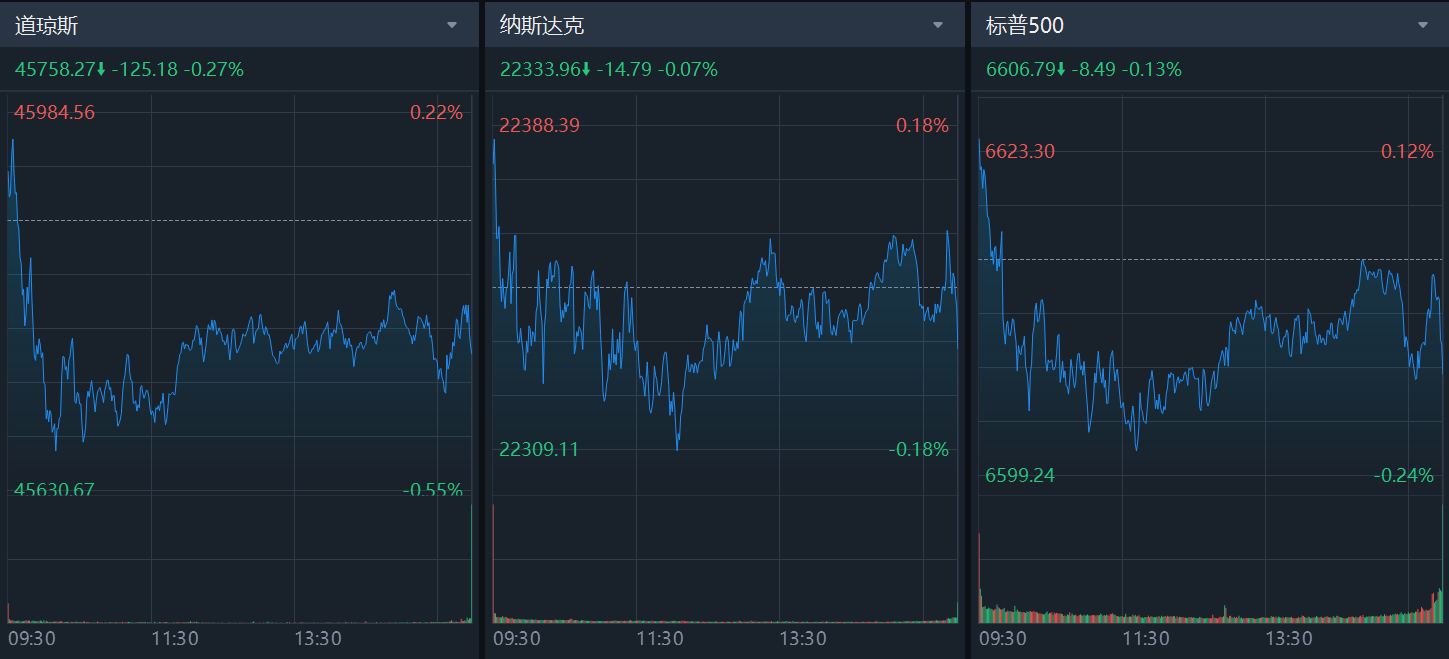This screenshot has width=1449, height=659.
Task: Click the upper axis value 22388.39
Action: click(x=539, y=125)
